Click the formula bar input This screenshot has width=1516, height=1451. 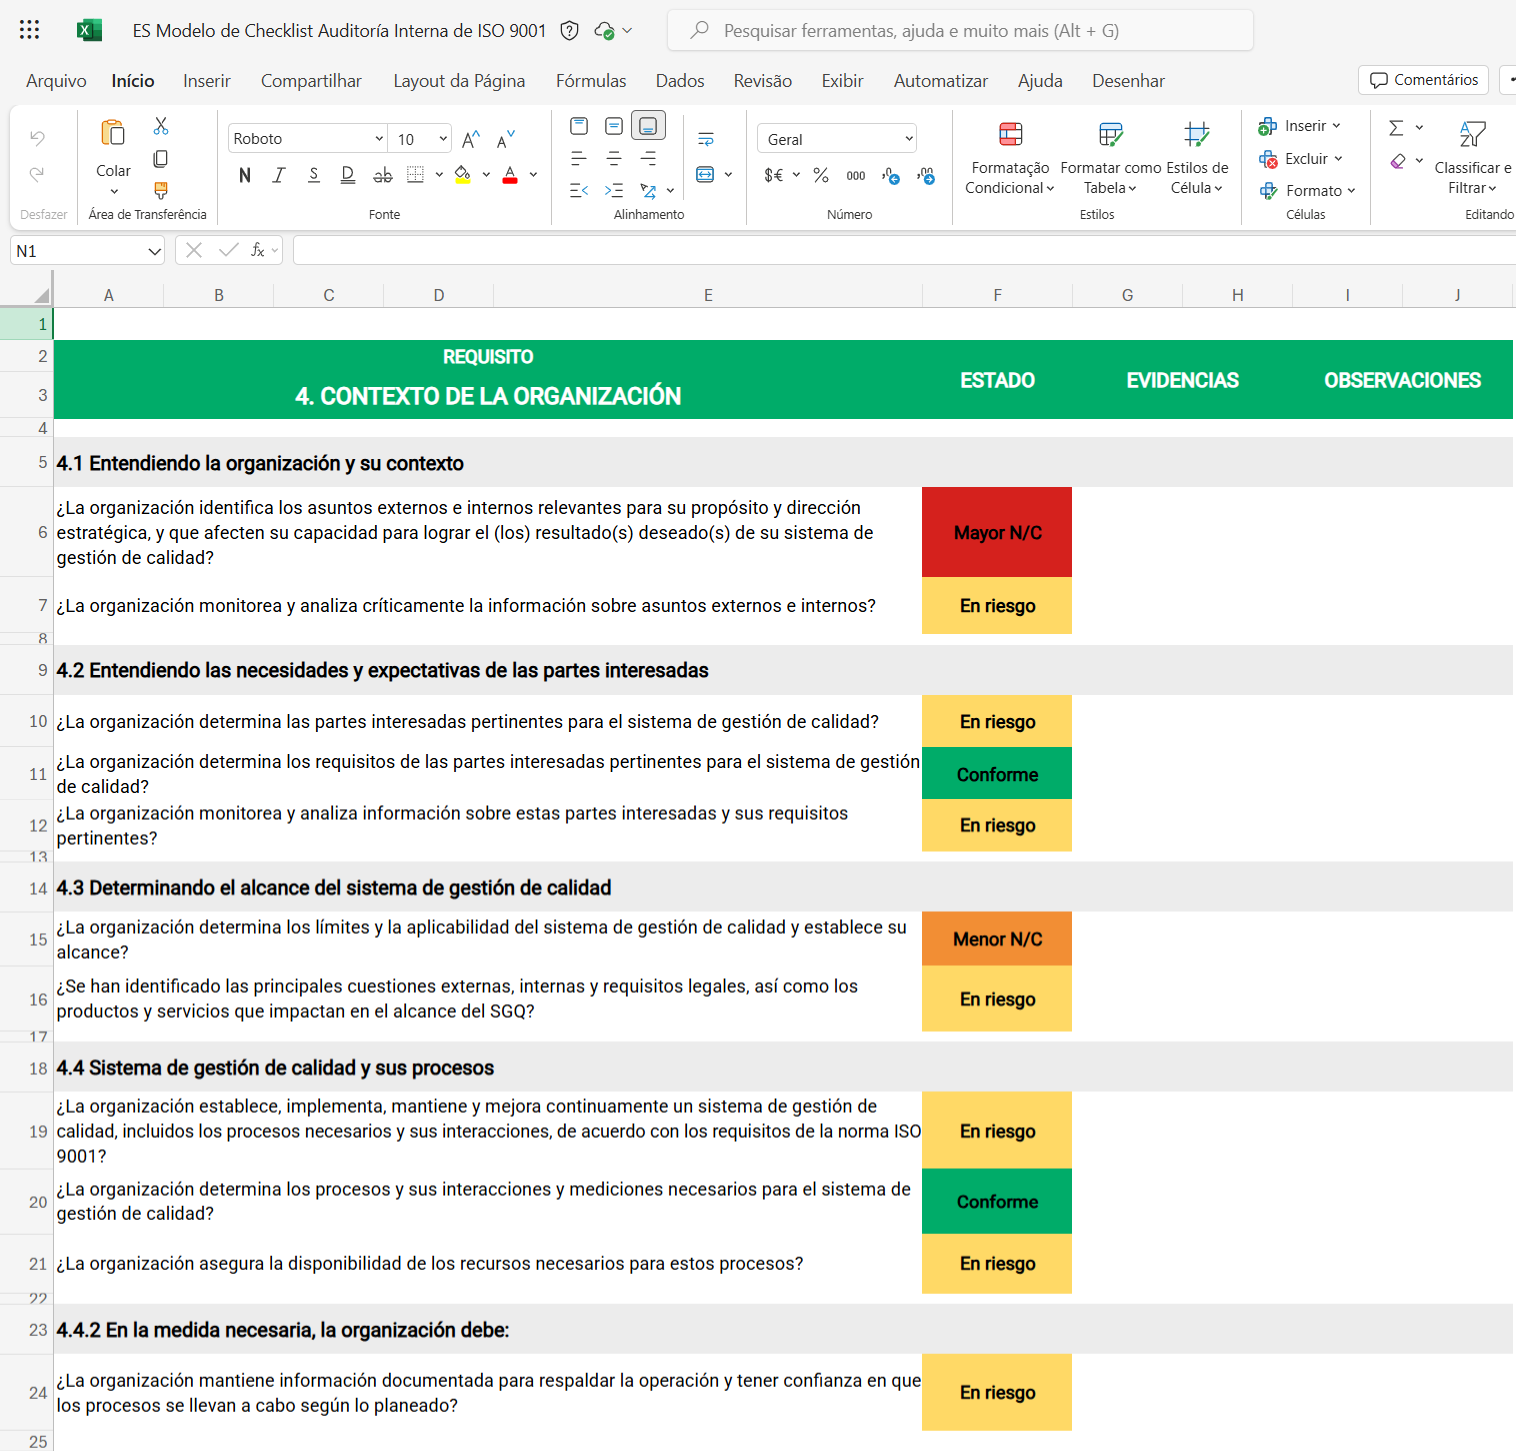[x=904, y=250]
